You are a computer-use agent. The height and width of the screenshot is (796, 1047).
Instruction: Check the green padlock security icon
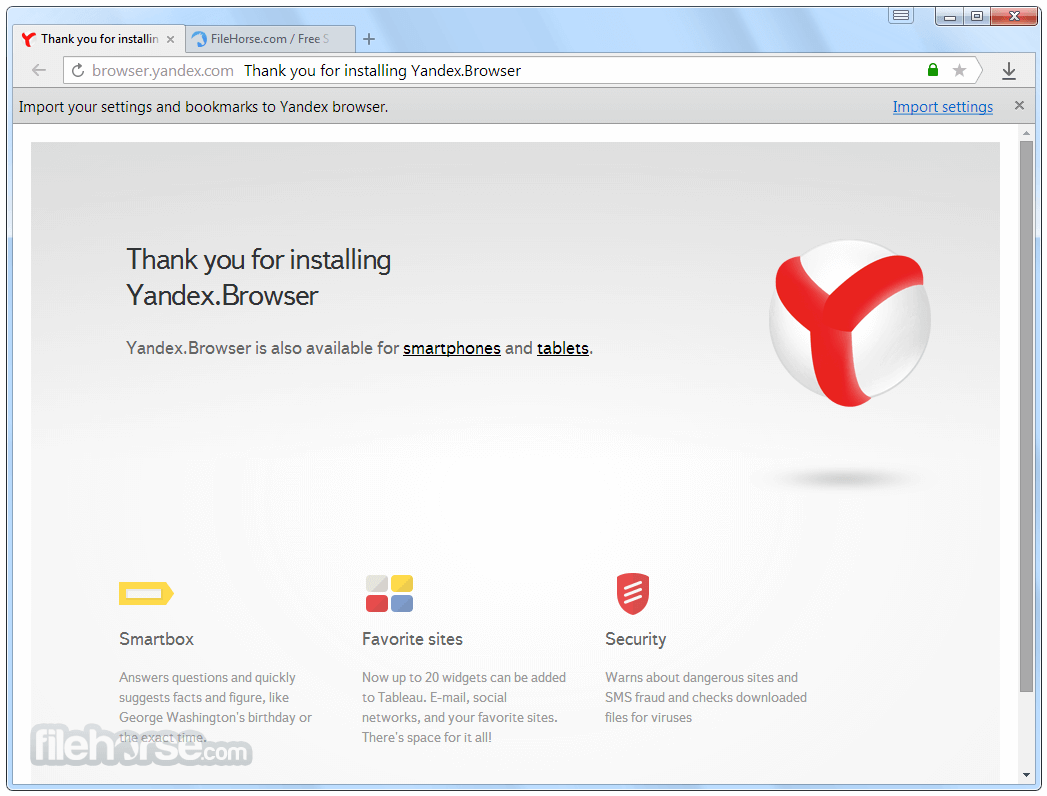tap(933, 69)
